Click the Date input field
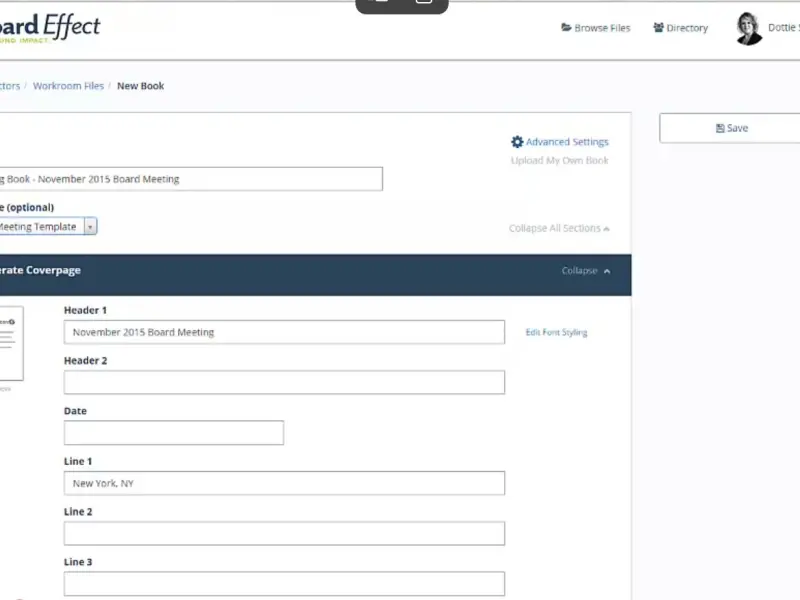Viewport: 800px width, 600px height. point(174,433)
